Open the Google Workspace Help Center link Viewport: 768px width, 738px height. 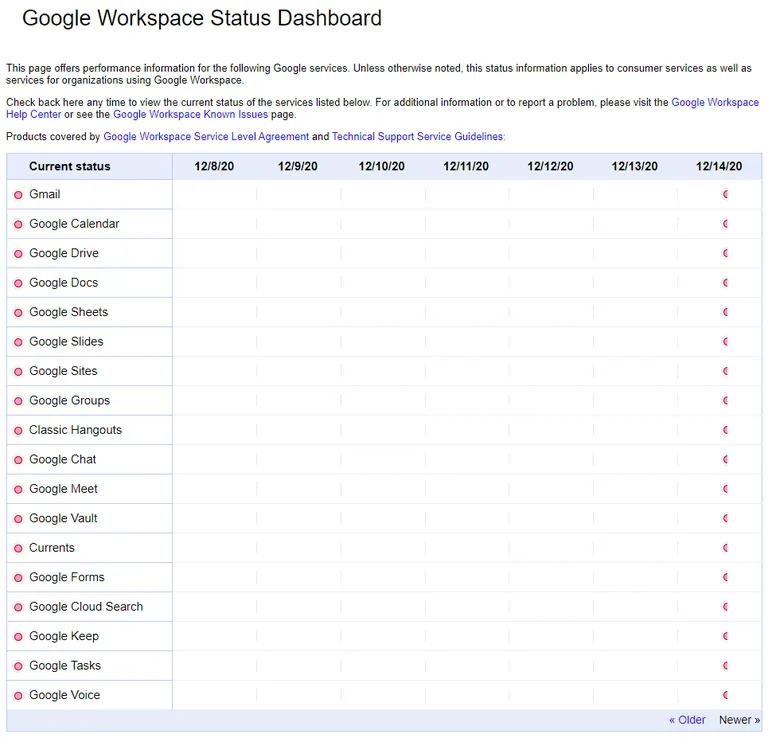coord(715,102)
